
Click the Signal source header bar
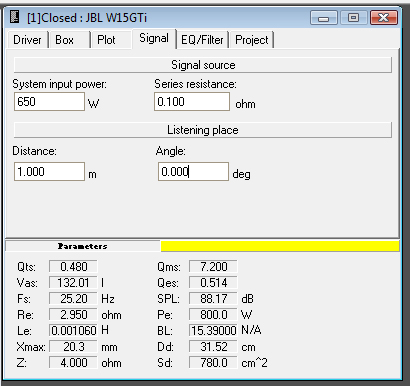coord(203,65)
